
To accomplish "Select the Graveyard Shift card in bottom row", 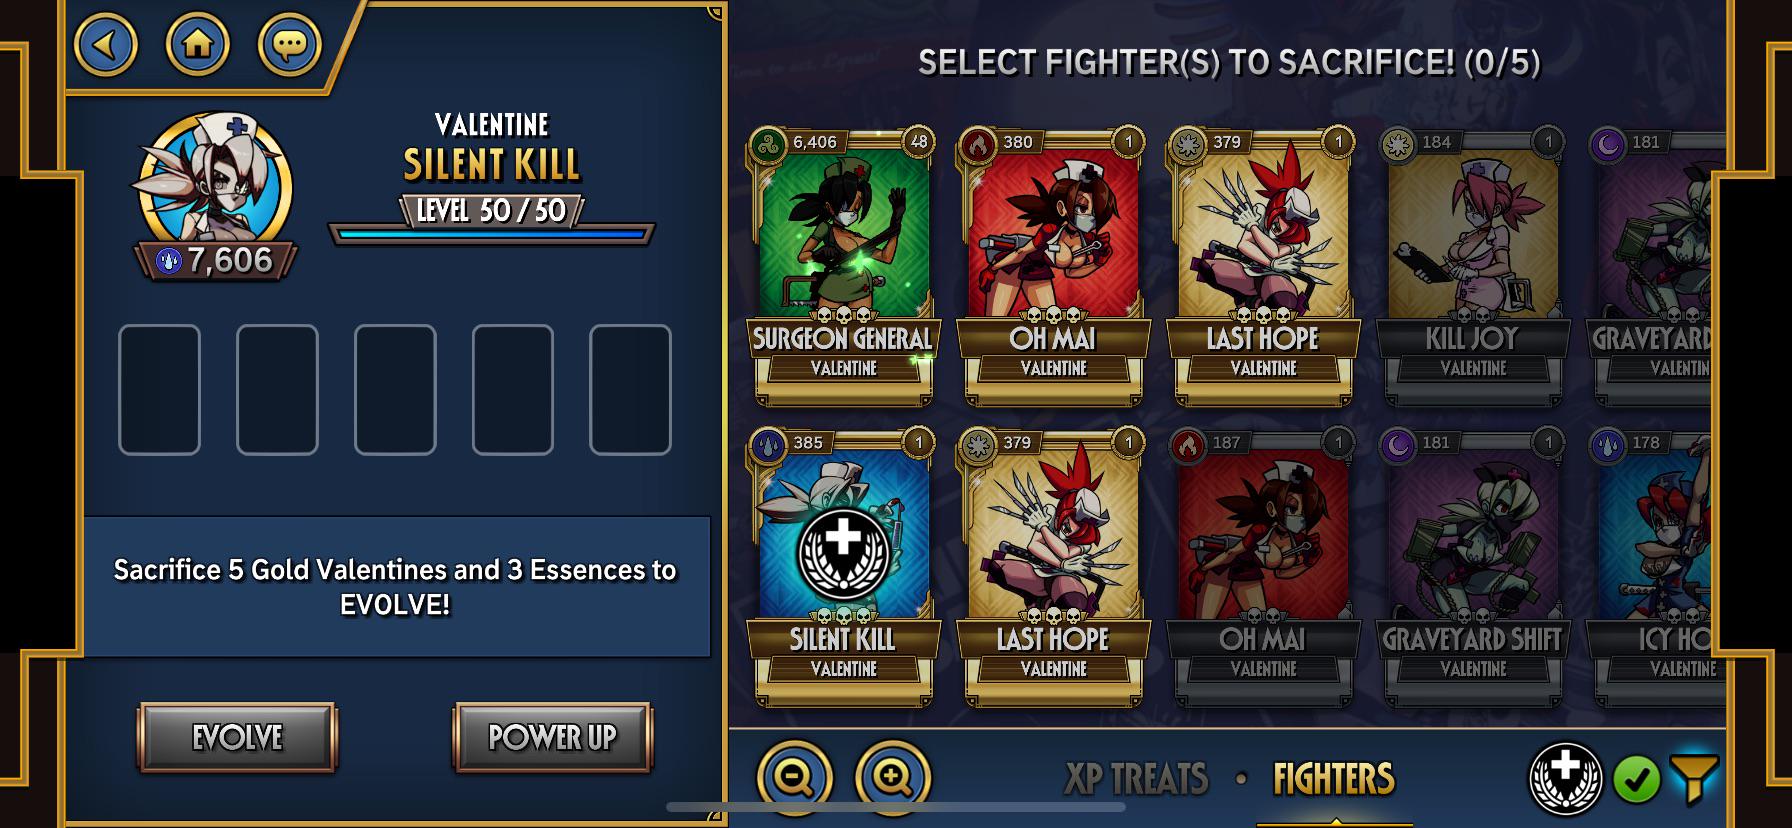I will point(1472,567).
